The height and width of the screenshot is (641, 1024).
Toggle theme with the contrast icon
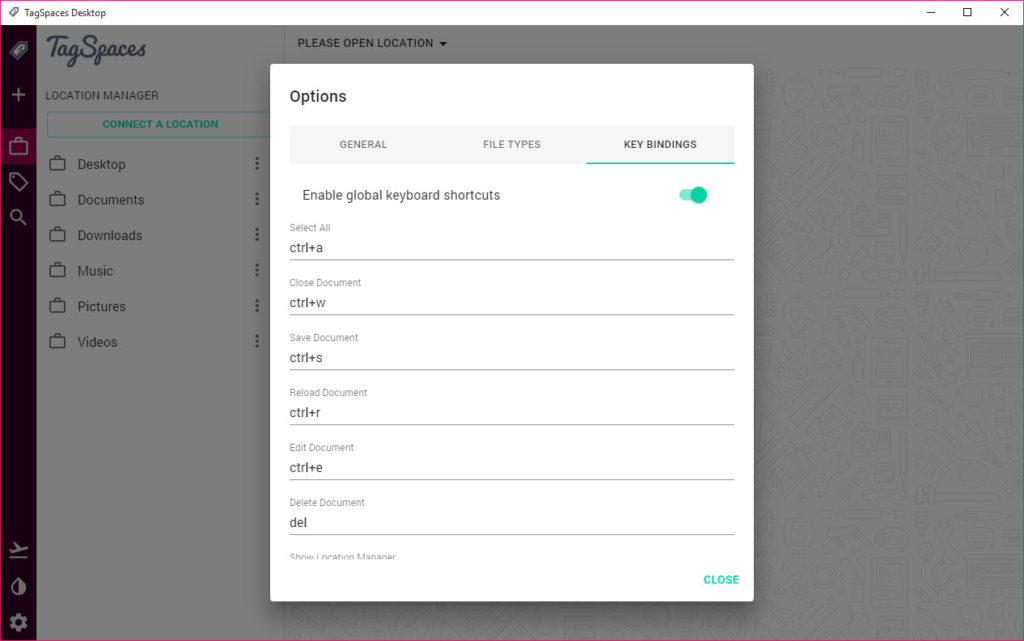18,586
